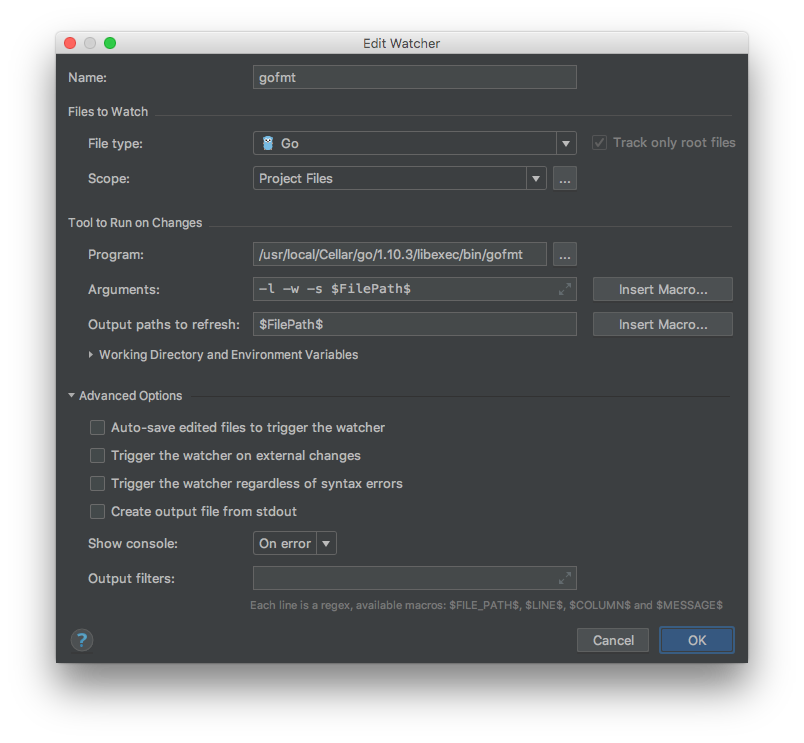Screen dimensions: 804x743
Task: Click the Name field containing gofmt
Action: (415, 77)
